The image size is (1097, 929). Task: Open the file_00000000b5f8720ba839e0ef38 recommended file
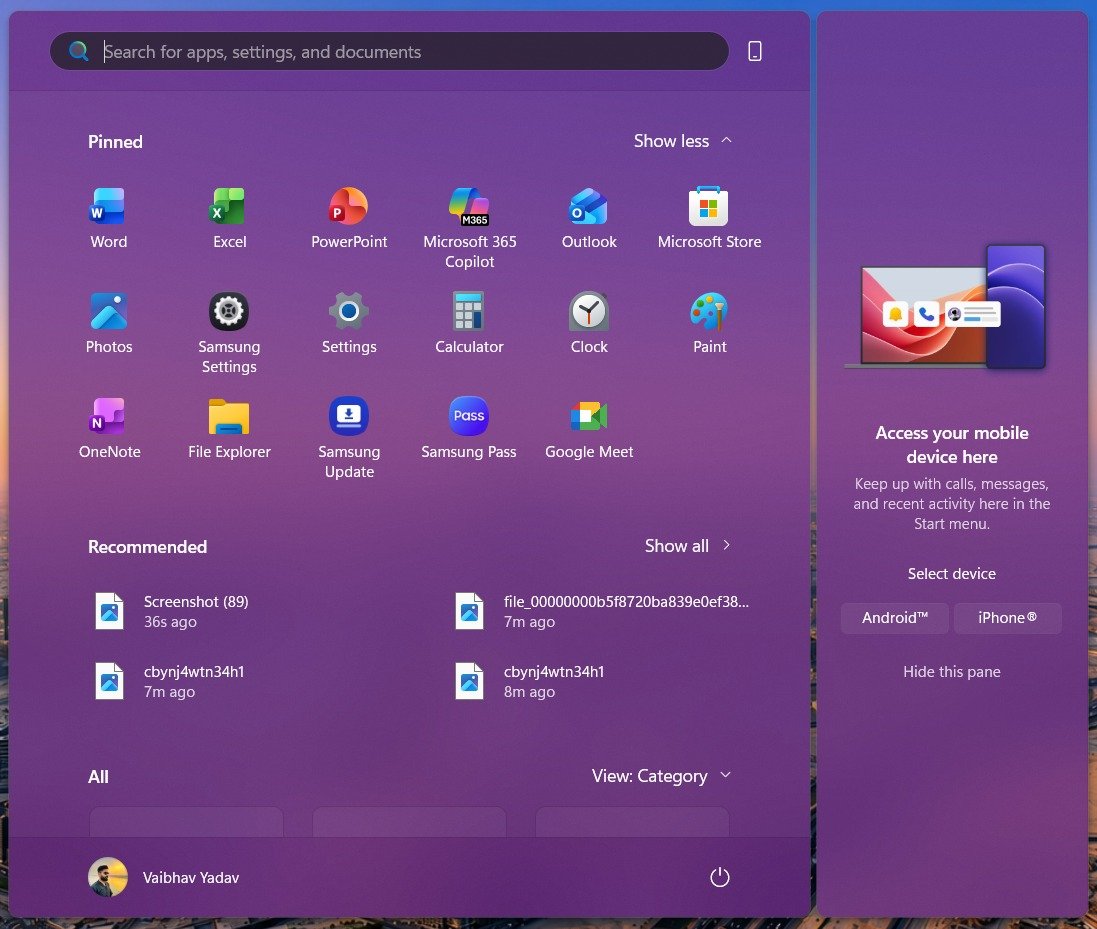[602, 611]
